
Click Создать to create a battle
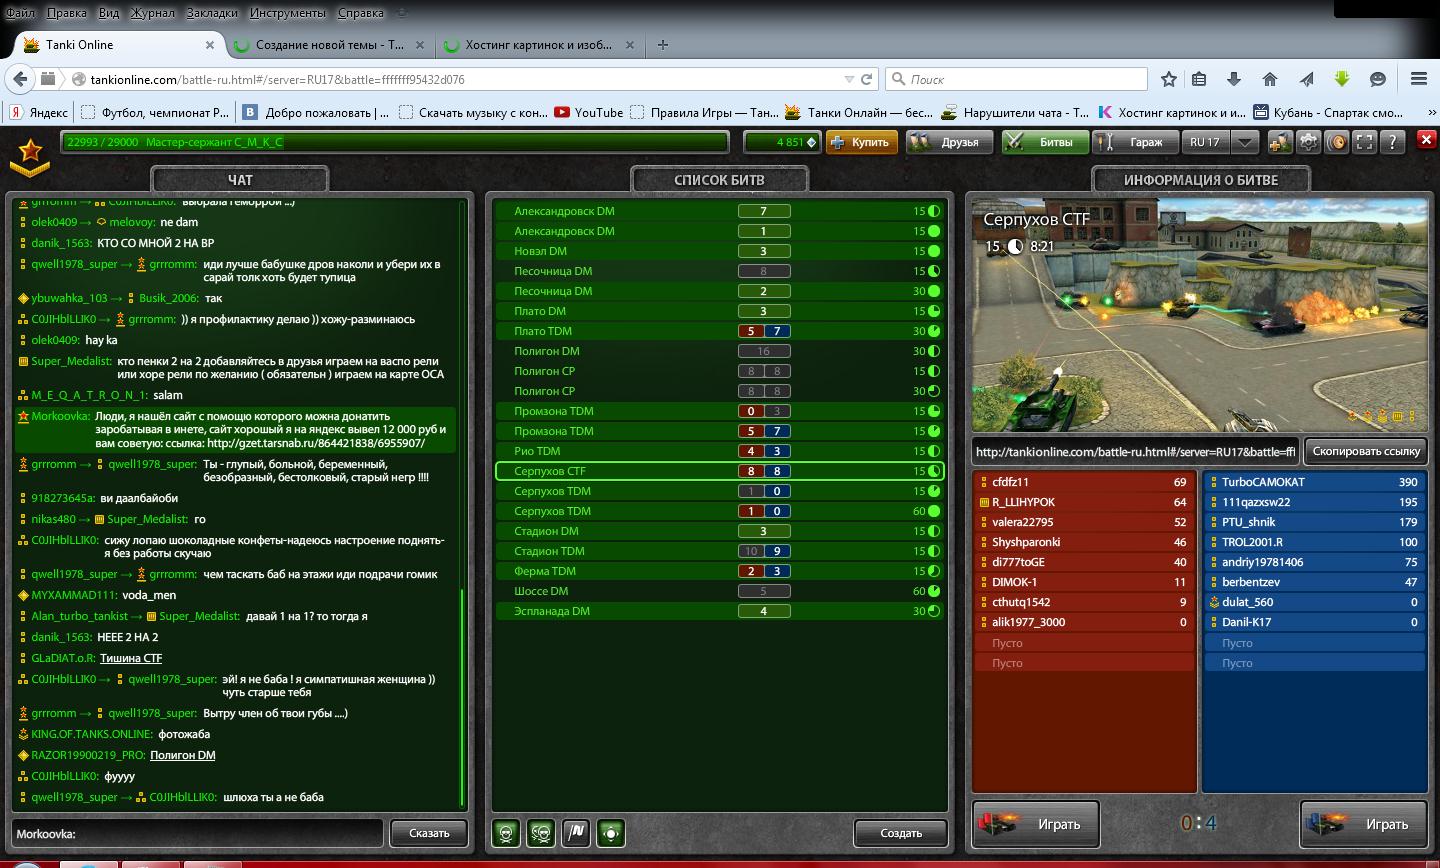(901, 833)
